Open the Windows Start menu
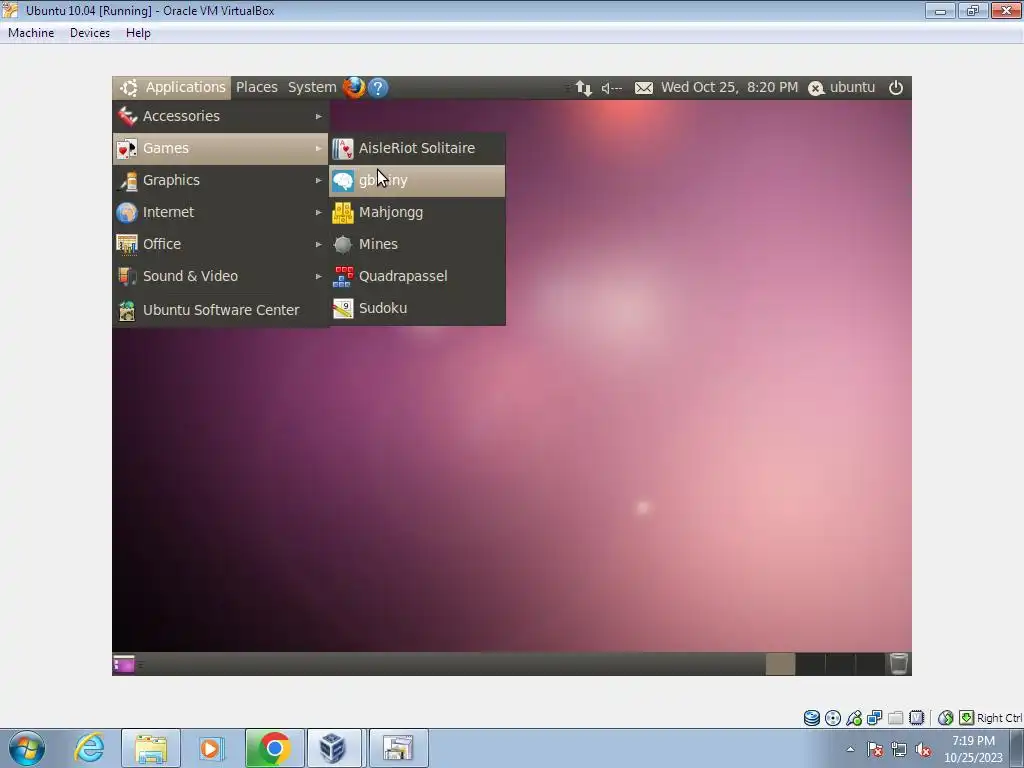This screenshot has height=768, width=1024. click(27, 748)
